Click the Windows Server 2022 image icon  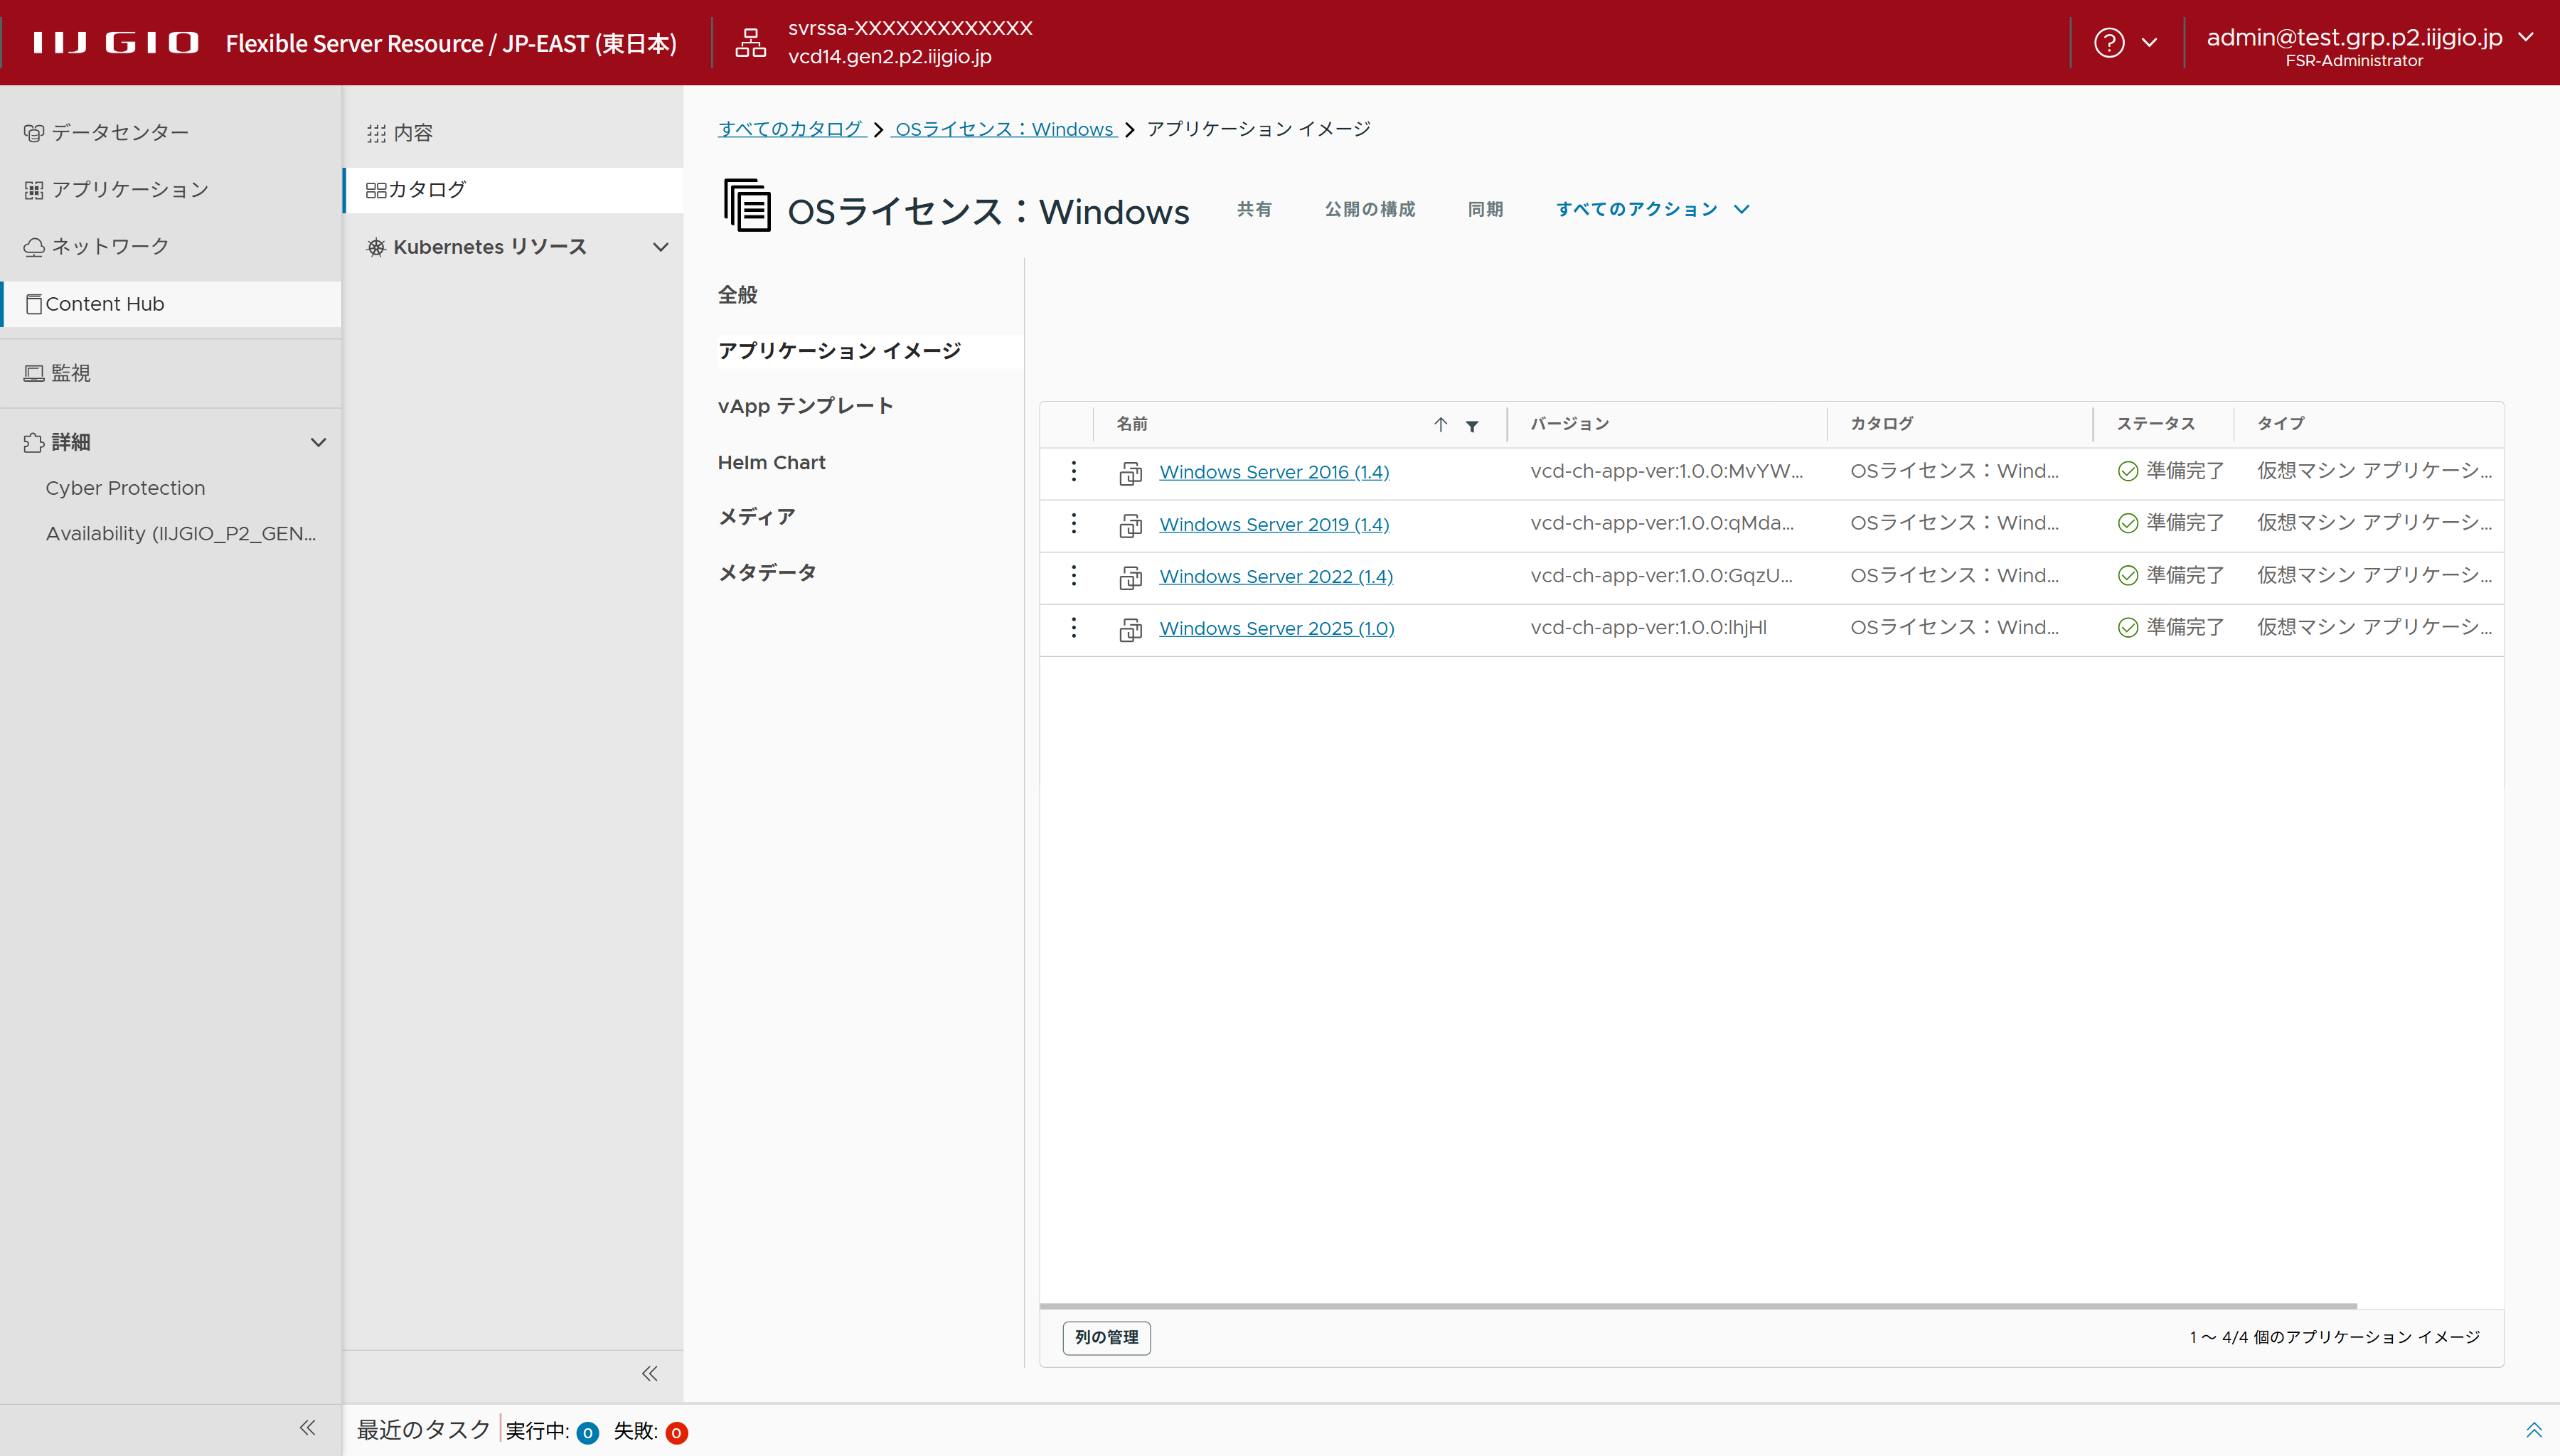point(1130,577)
